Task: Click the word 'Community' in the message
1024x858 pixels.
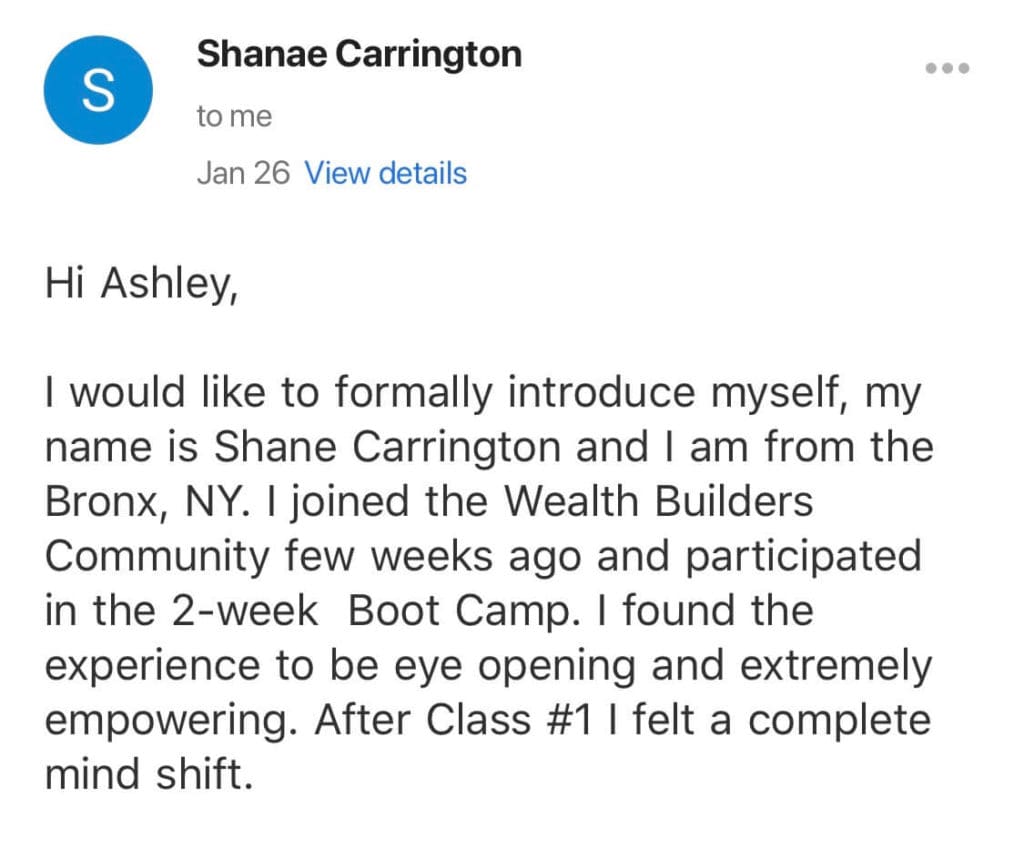Action: (157, 558)
